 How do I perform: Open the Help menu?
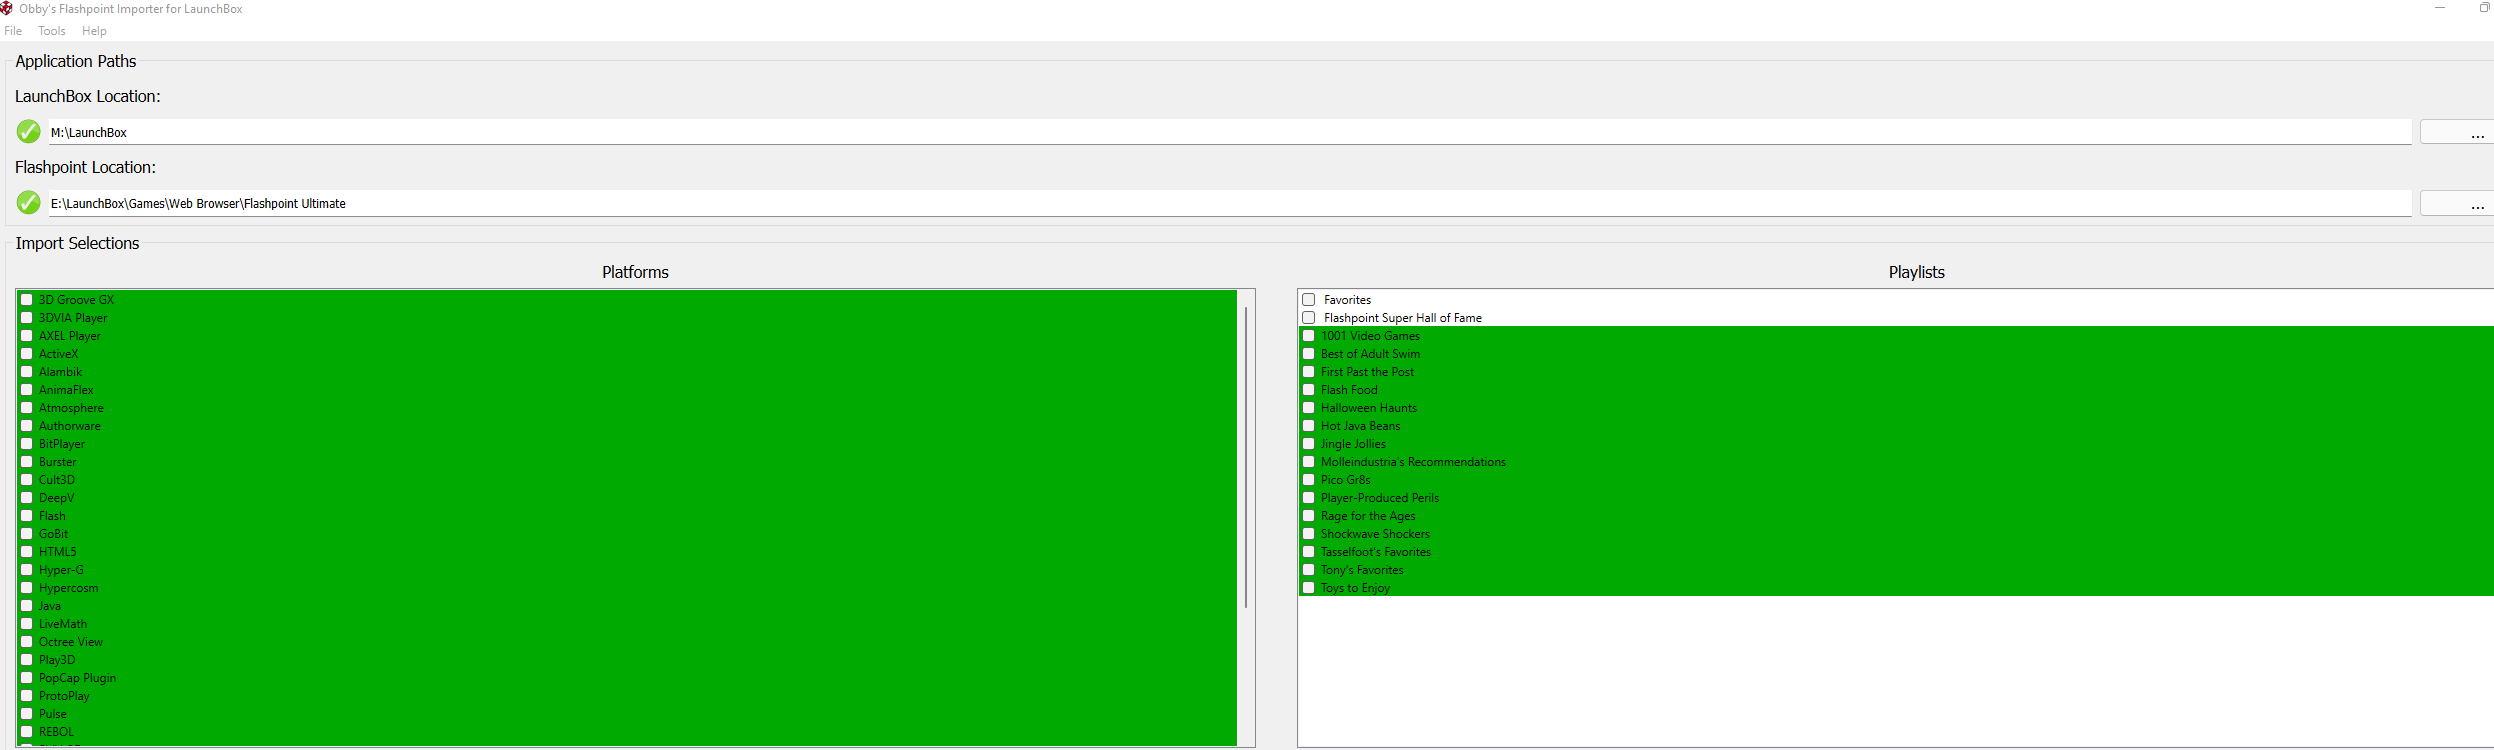point(94,31)
